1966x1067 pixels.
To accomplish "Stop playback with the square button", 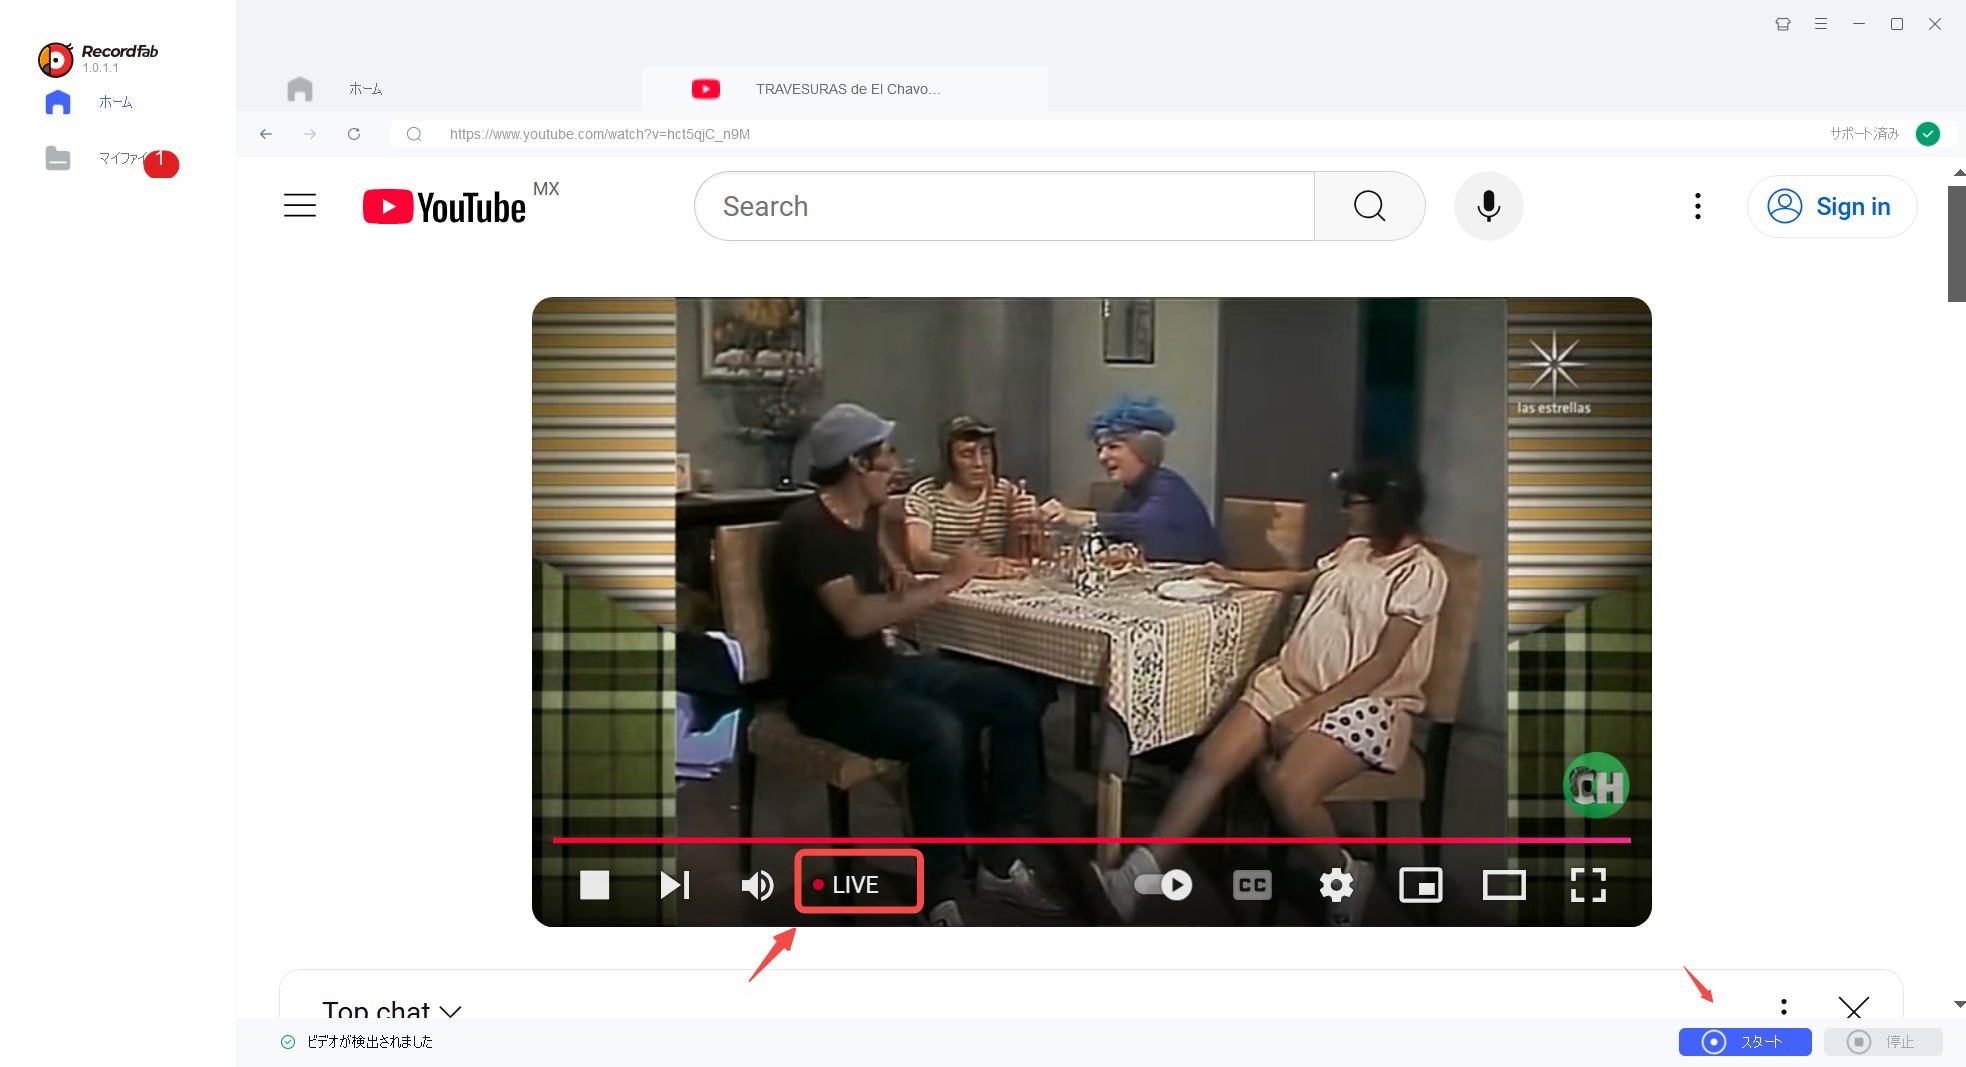I will click(595, 885).
